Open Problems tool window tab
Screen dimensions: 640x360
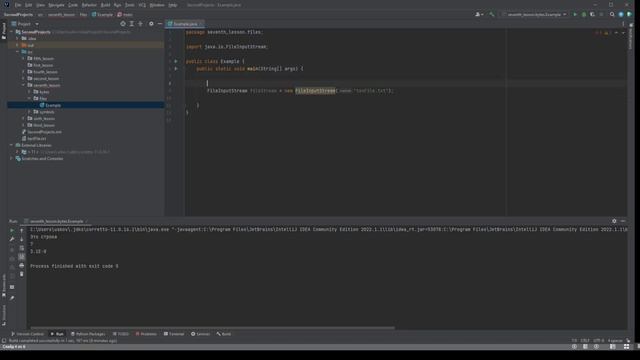(146, 334)
